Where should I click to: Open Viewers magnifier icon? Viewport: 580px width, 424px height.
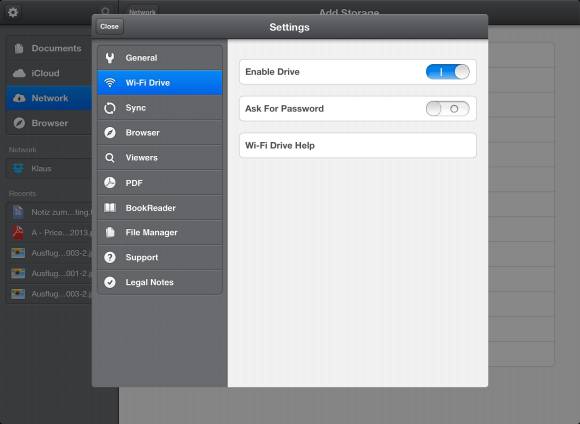(110, 158)
